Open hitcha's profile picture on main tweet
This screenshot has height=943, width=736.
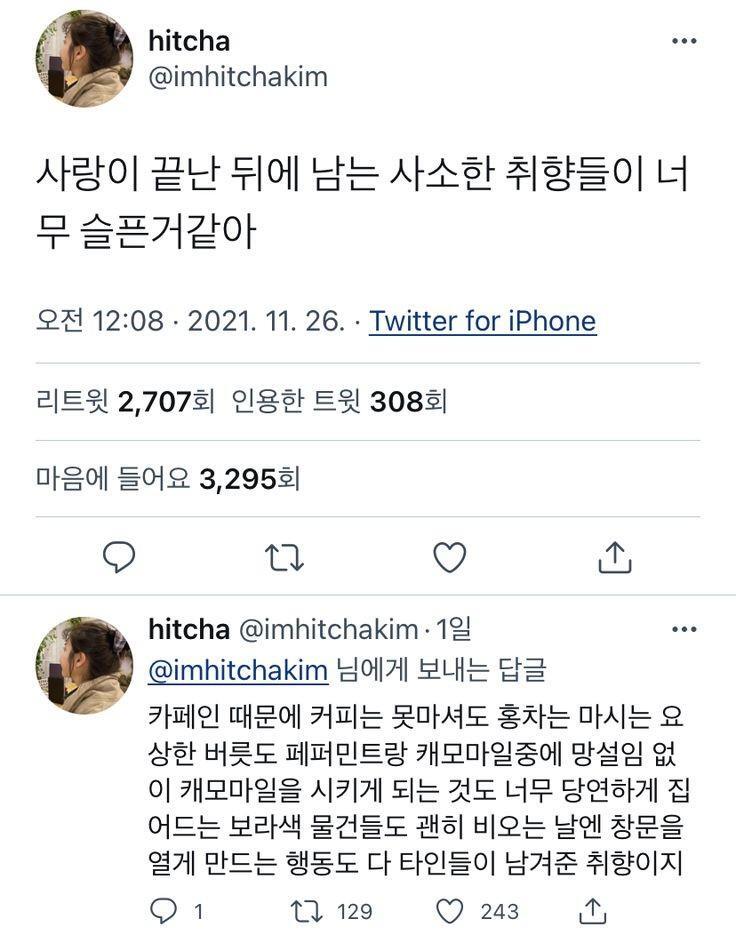84,60
